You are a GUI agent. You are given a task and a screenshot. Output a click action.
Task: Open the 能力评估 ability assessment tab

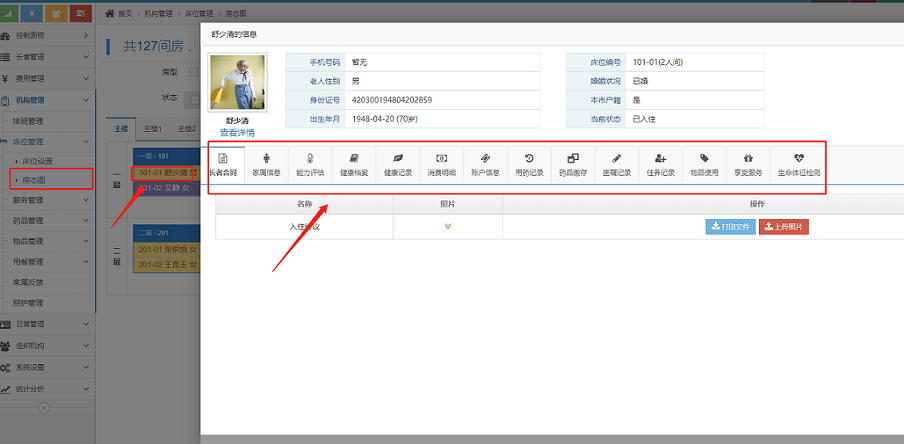pos(310,165)
